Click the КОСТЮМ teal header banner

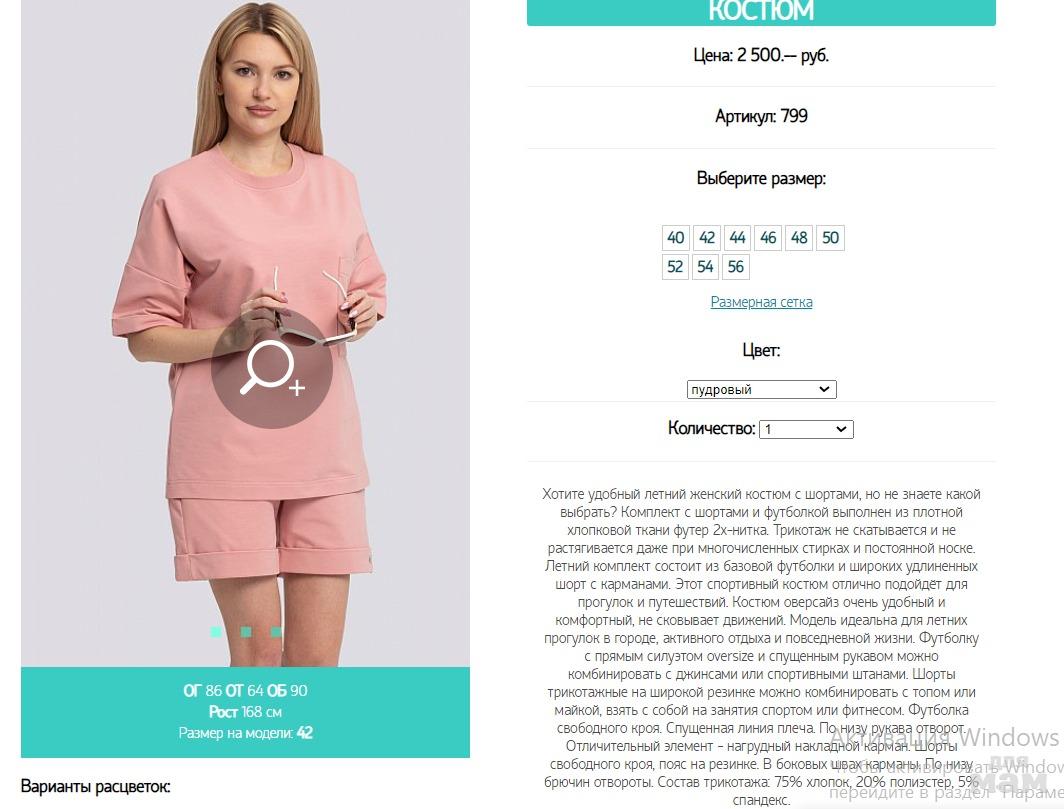point(761,12)
